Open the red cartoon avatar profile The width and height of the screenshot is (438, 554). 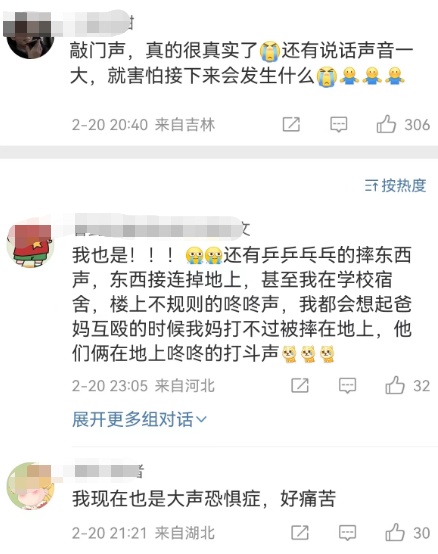point(30,245)
